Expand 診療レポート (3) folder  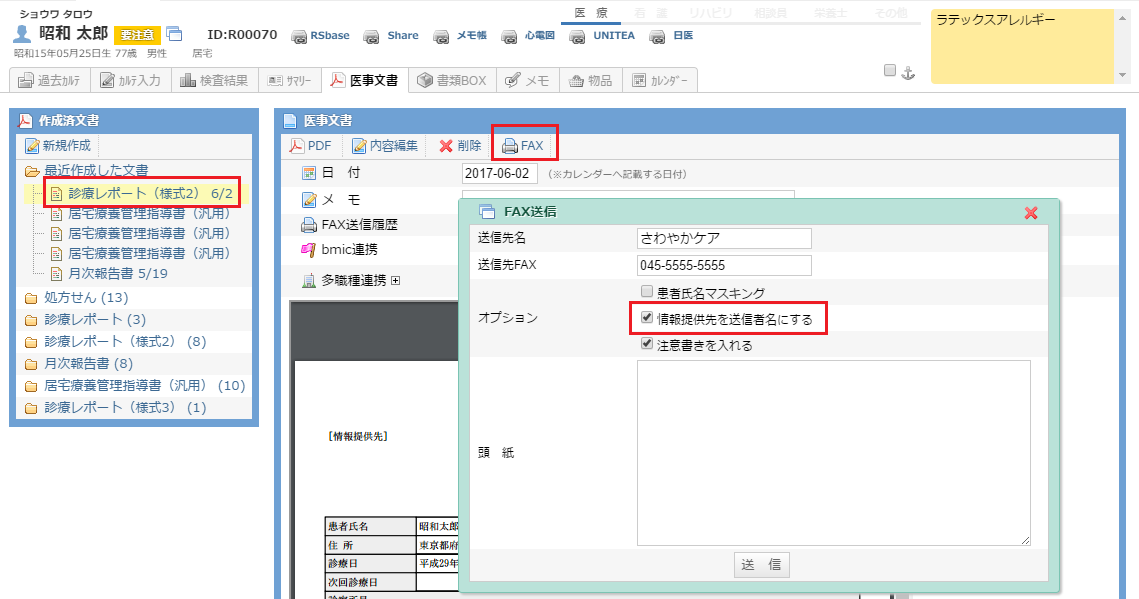[x=86, y=319]
